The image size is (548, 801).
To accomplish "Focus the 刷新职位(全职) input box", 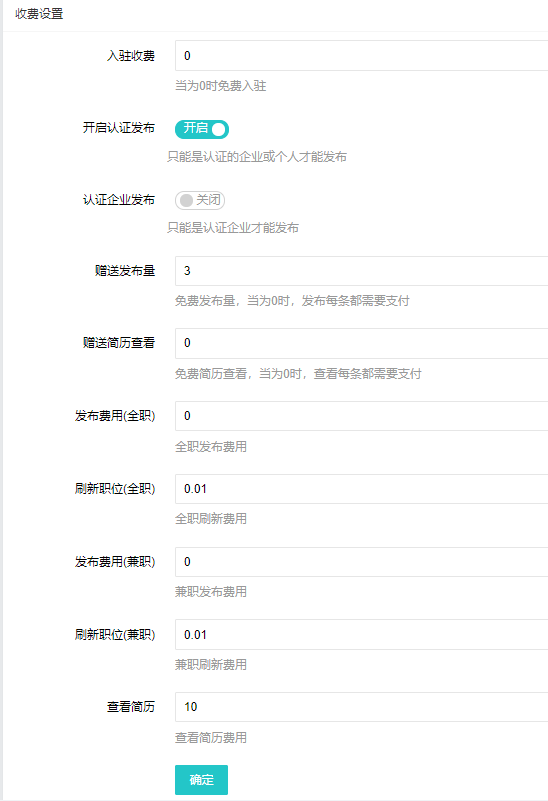I will (362, 489).
